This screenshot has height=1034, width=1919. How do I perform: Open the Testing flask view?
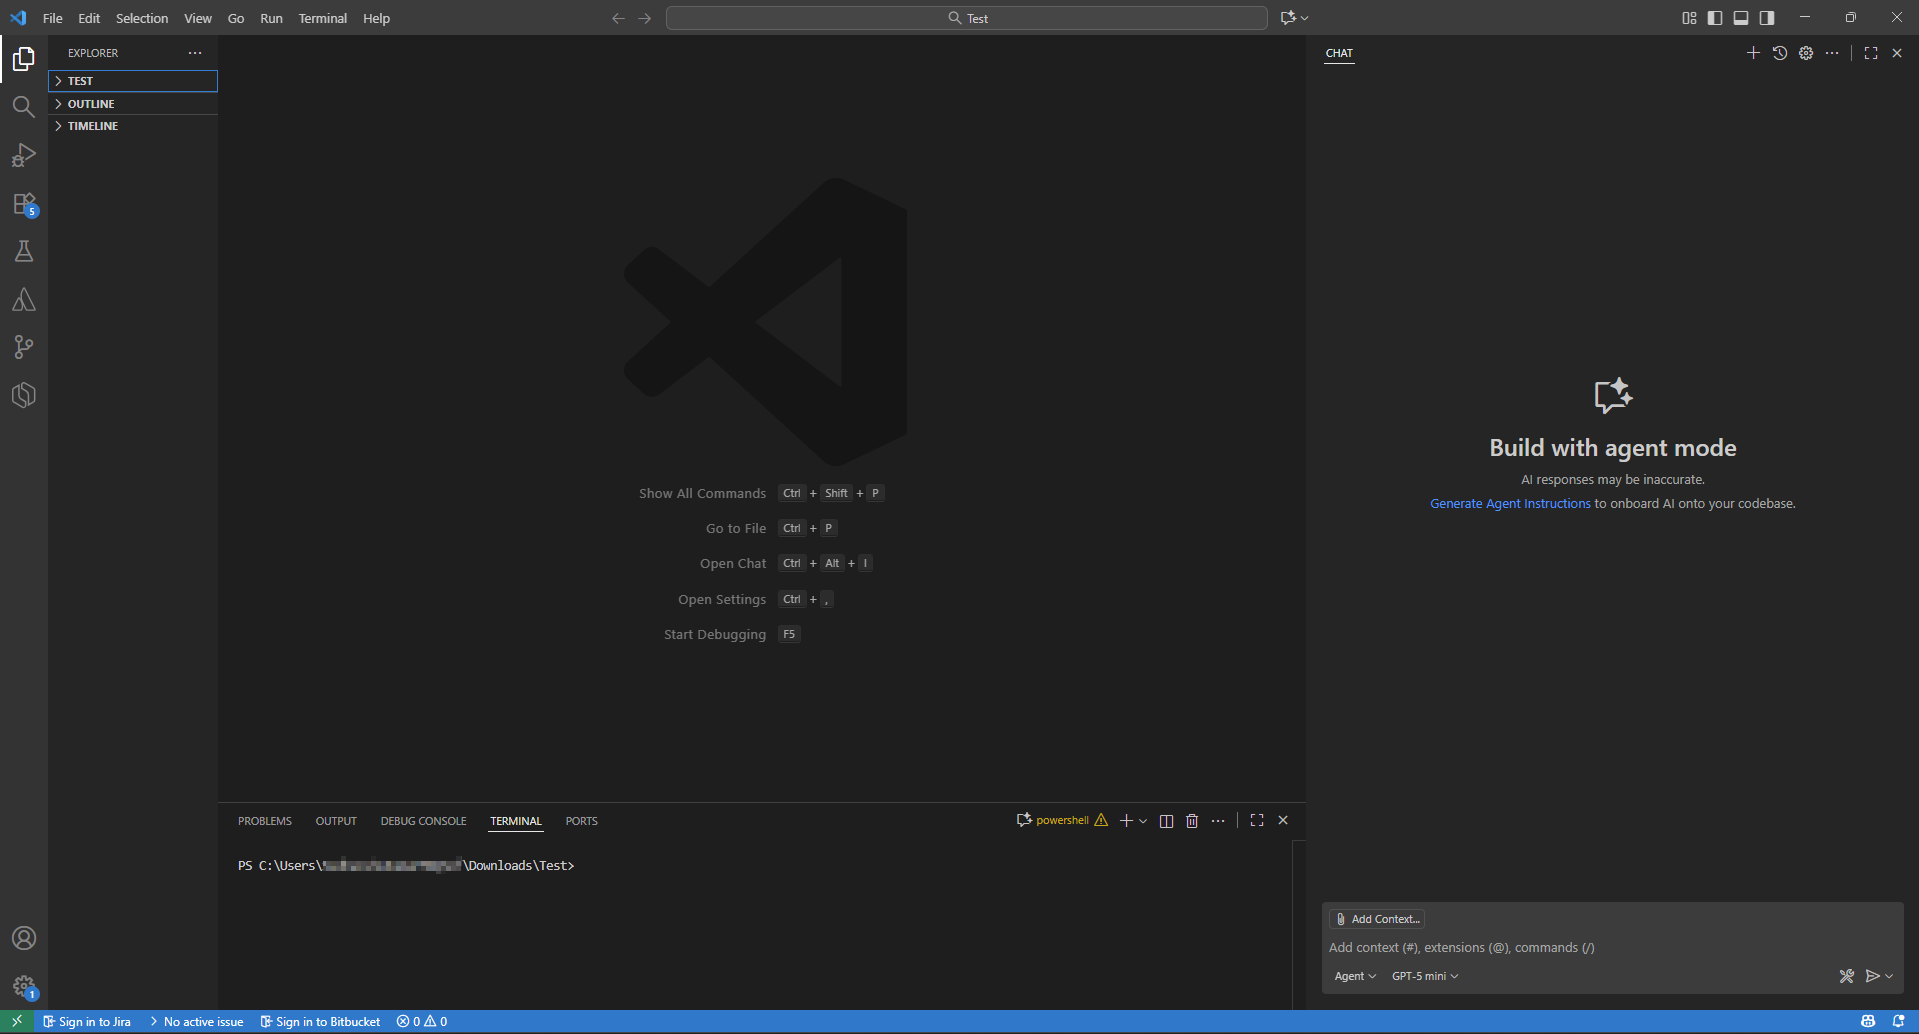(x=24, y=251)
